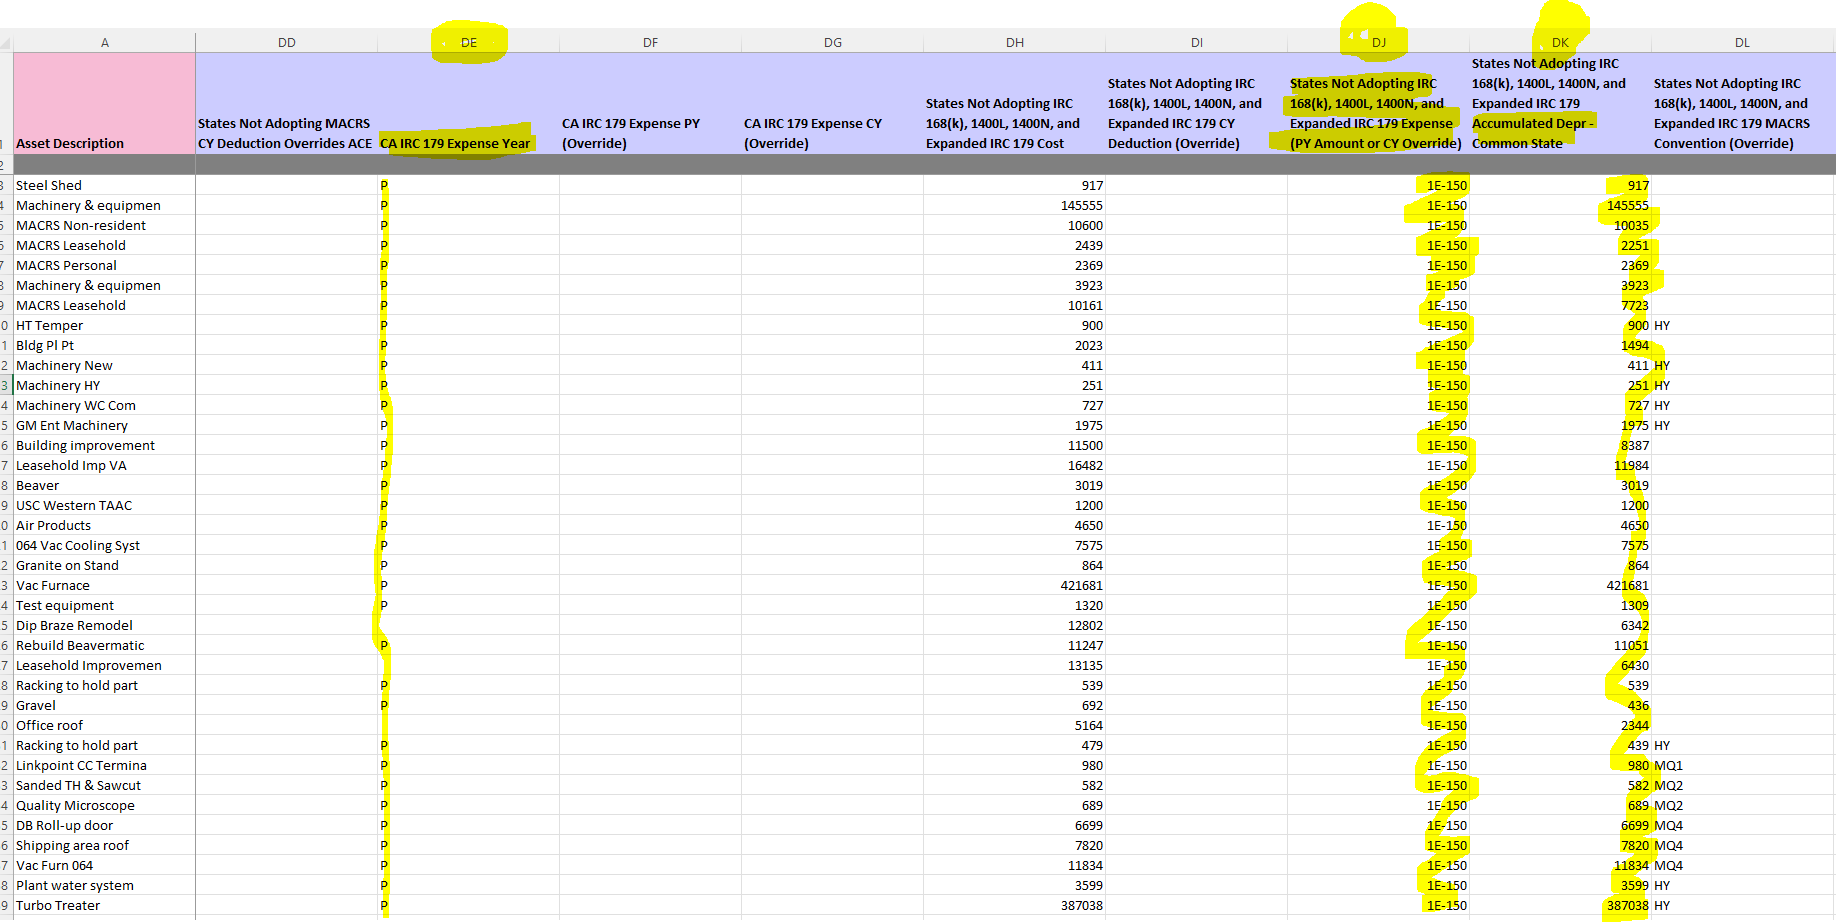
Task: Select the Linkpoint CC Termina cell
Action: coord(104,765)
